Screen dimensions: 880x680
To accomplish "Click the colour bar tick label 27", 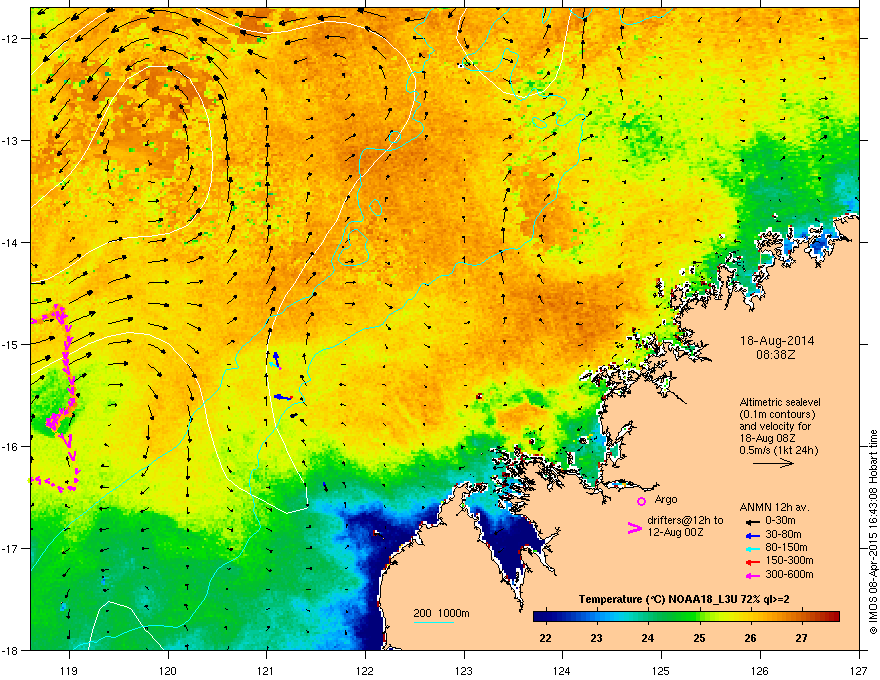I will point(801,638).
